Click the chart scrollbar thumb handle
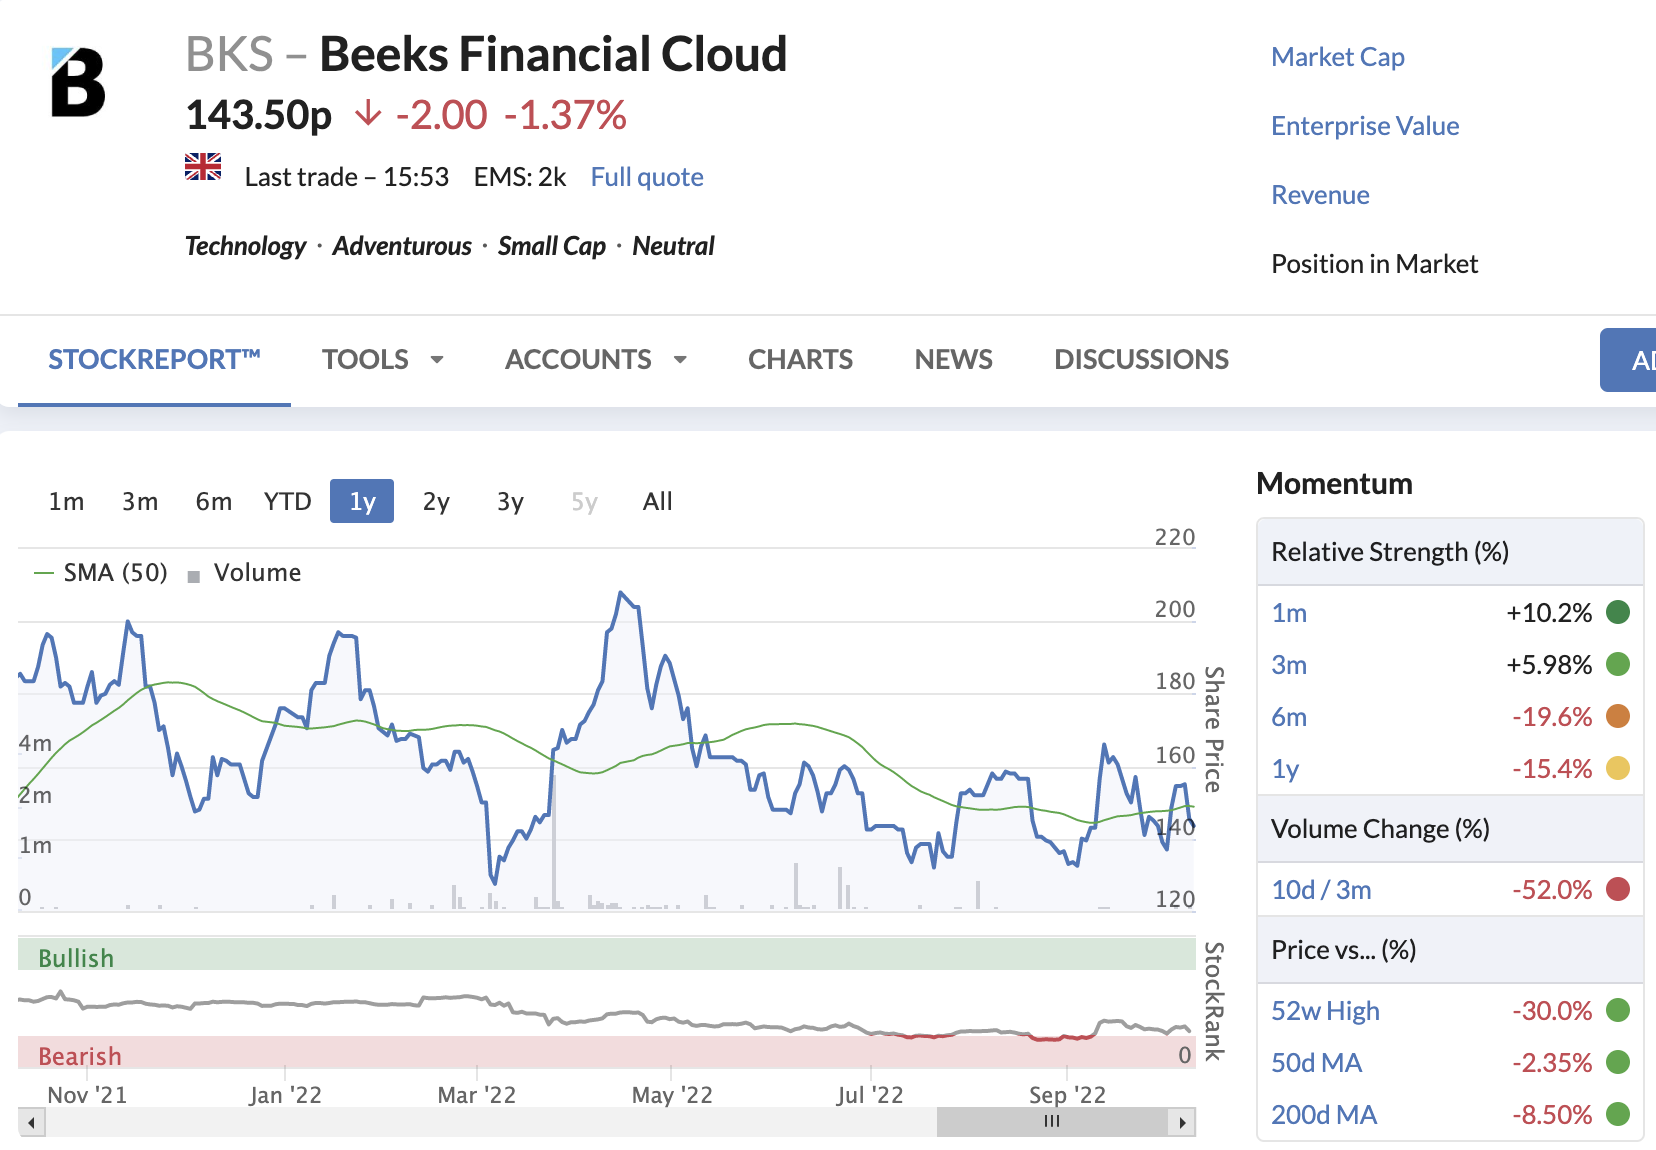The width and height of the screenshot is (1656, 1150). tap(1052, 1122)
